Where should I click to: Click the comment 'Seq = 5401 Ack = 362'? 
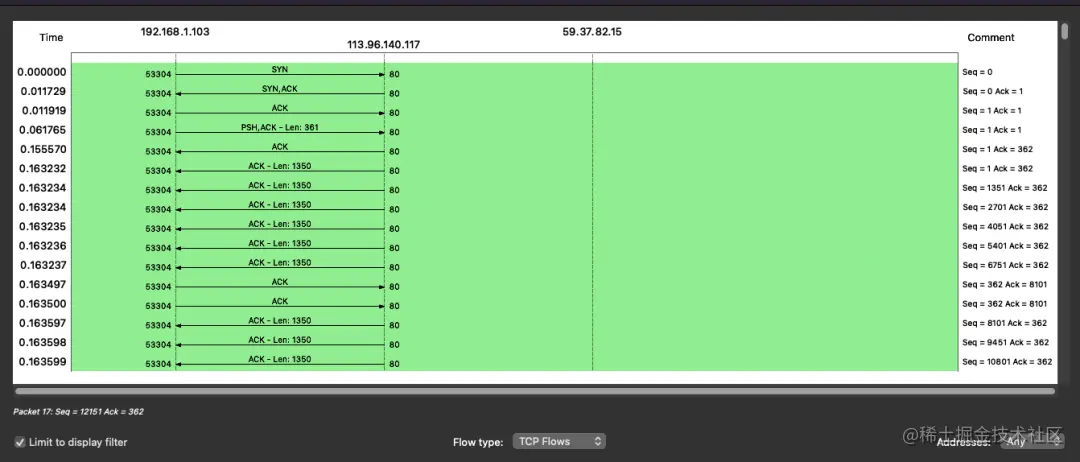coord(1005,245)
